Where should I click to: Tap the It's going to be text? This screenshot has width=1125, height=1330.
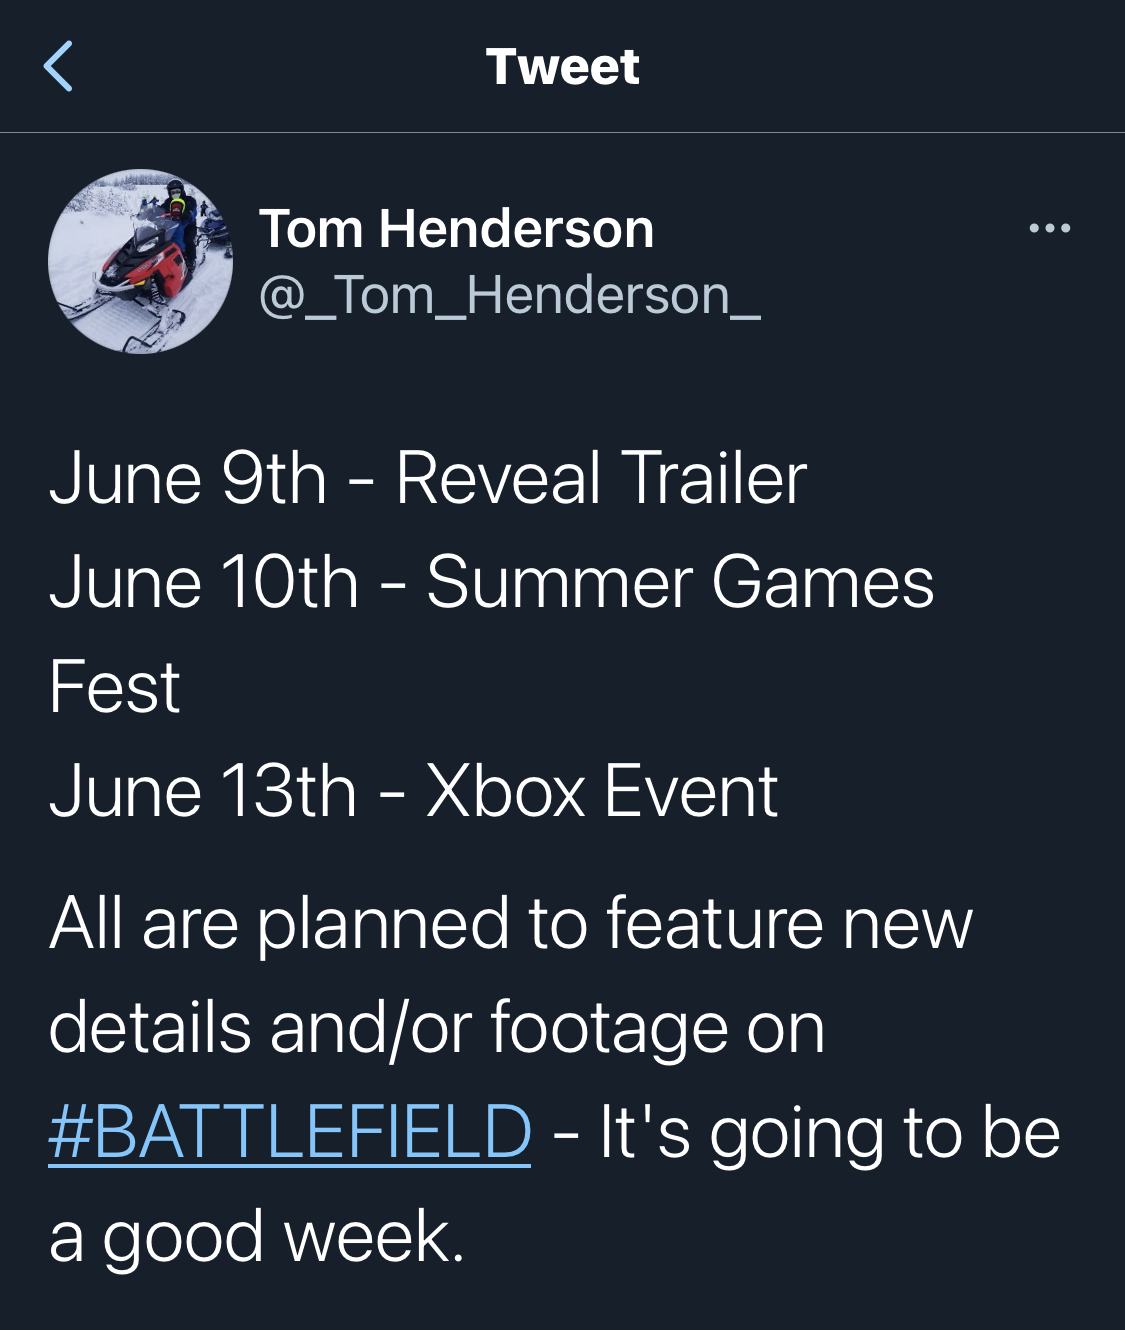830,1133
